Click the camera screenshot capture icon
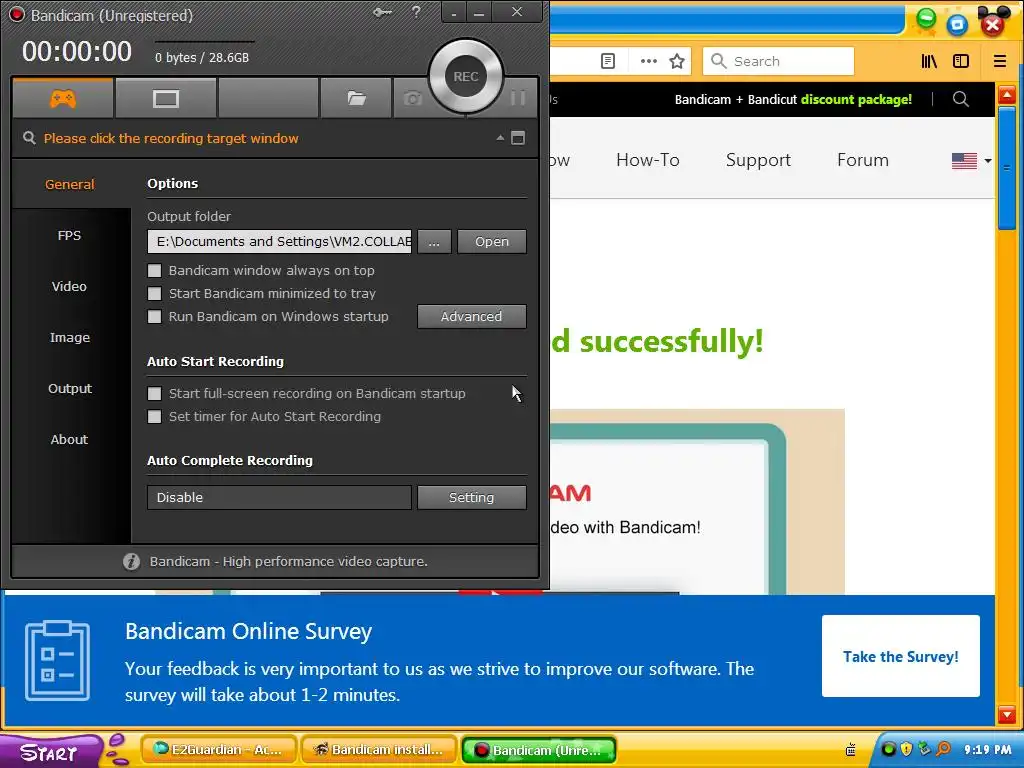This screenshot has width=1024, height=768. 413,99
